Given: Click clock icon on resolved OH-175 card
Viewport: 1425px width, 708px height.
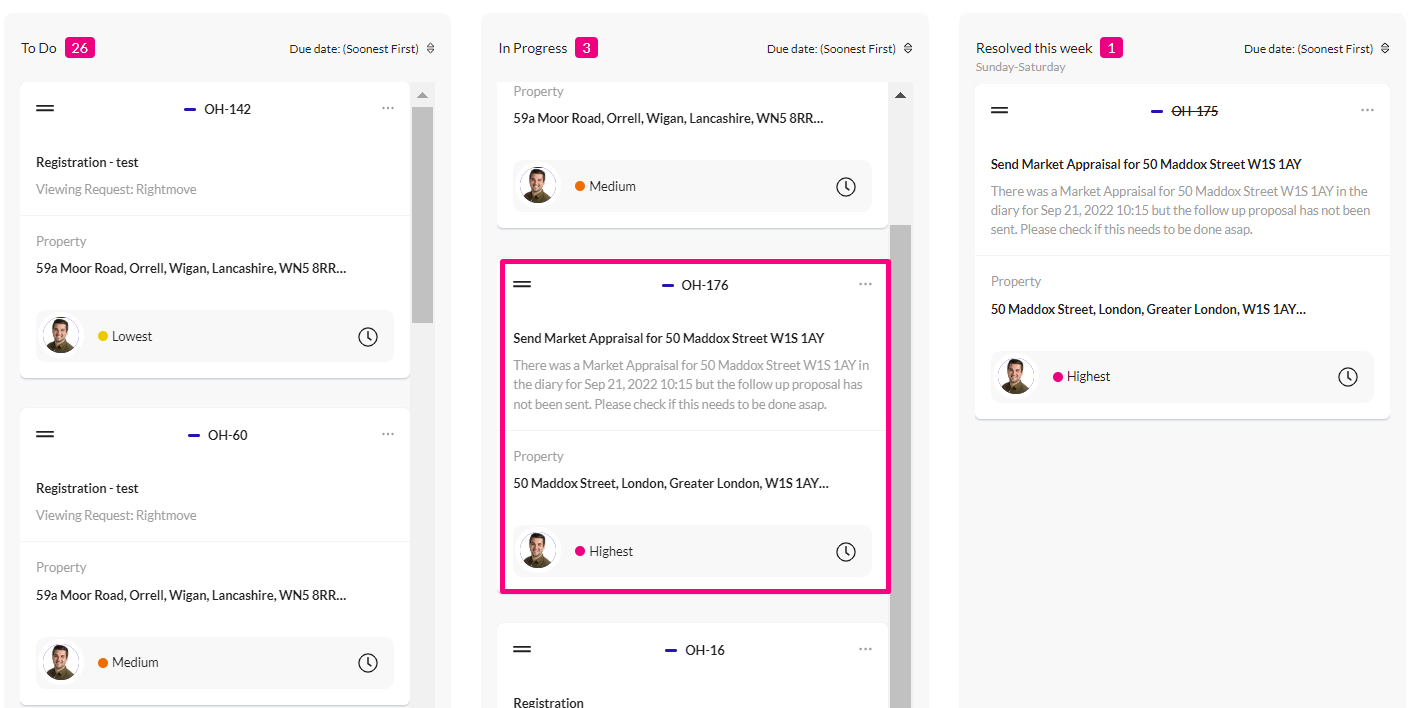Looking at the screenshot, I should pos(1348,377).
